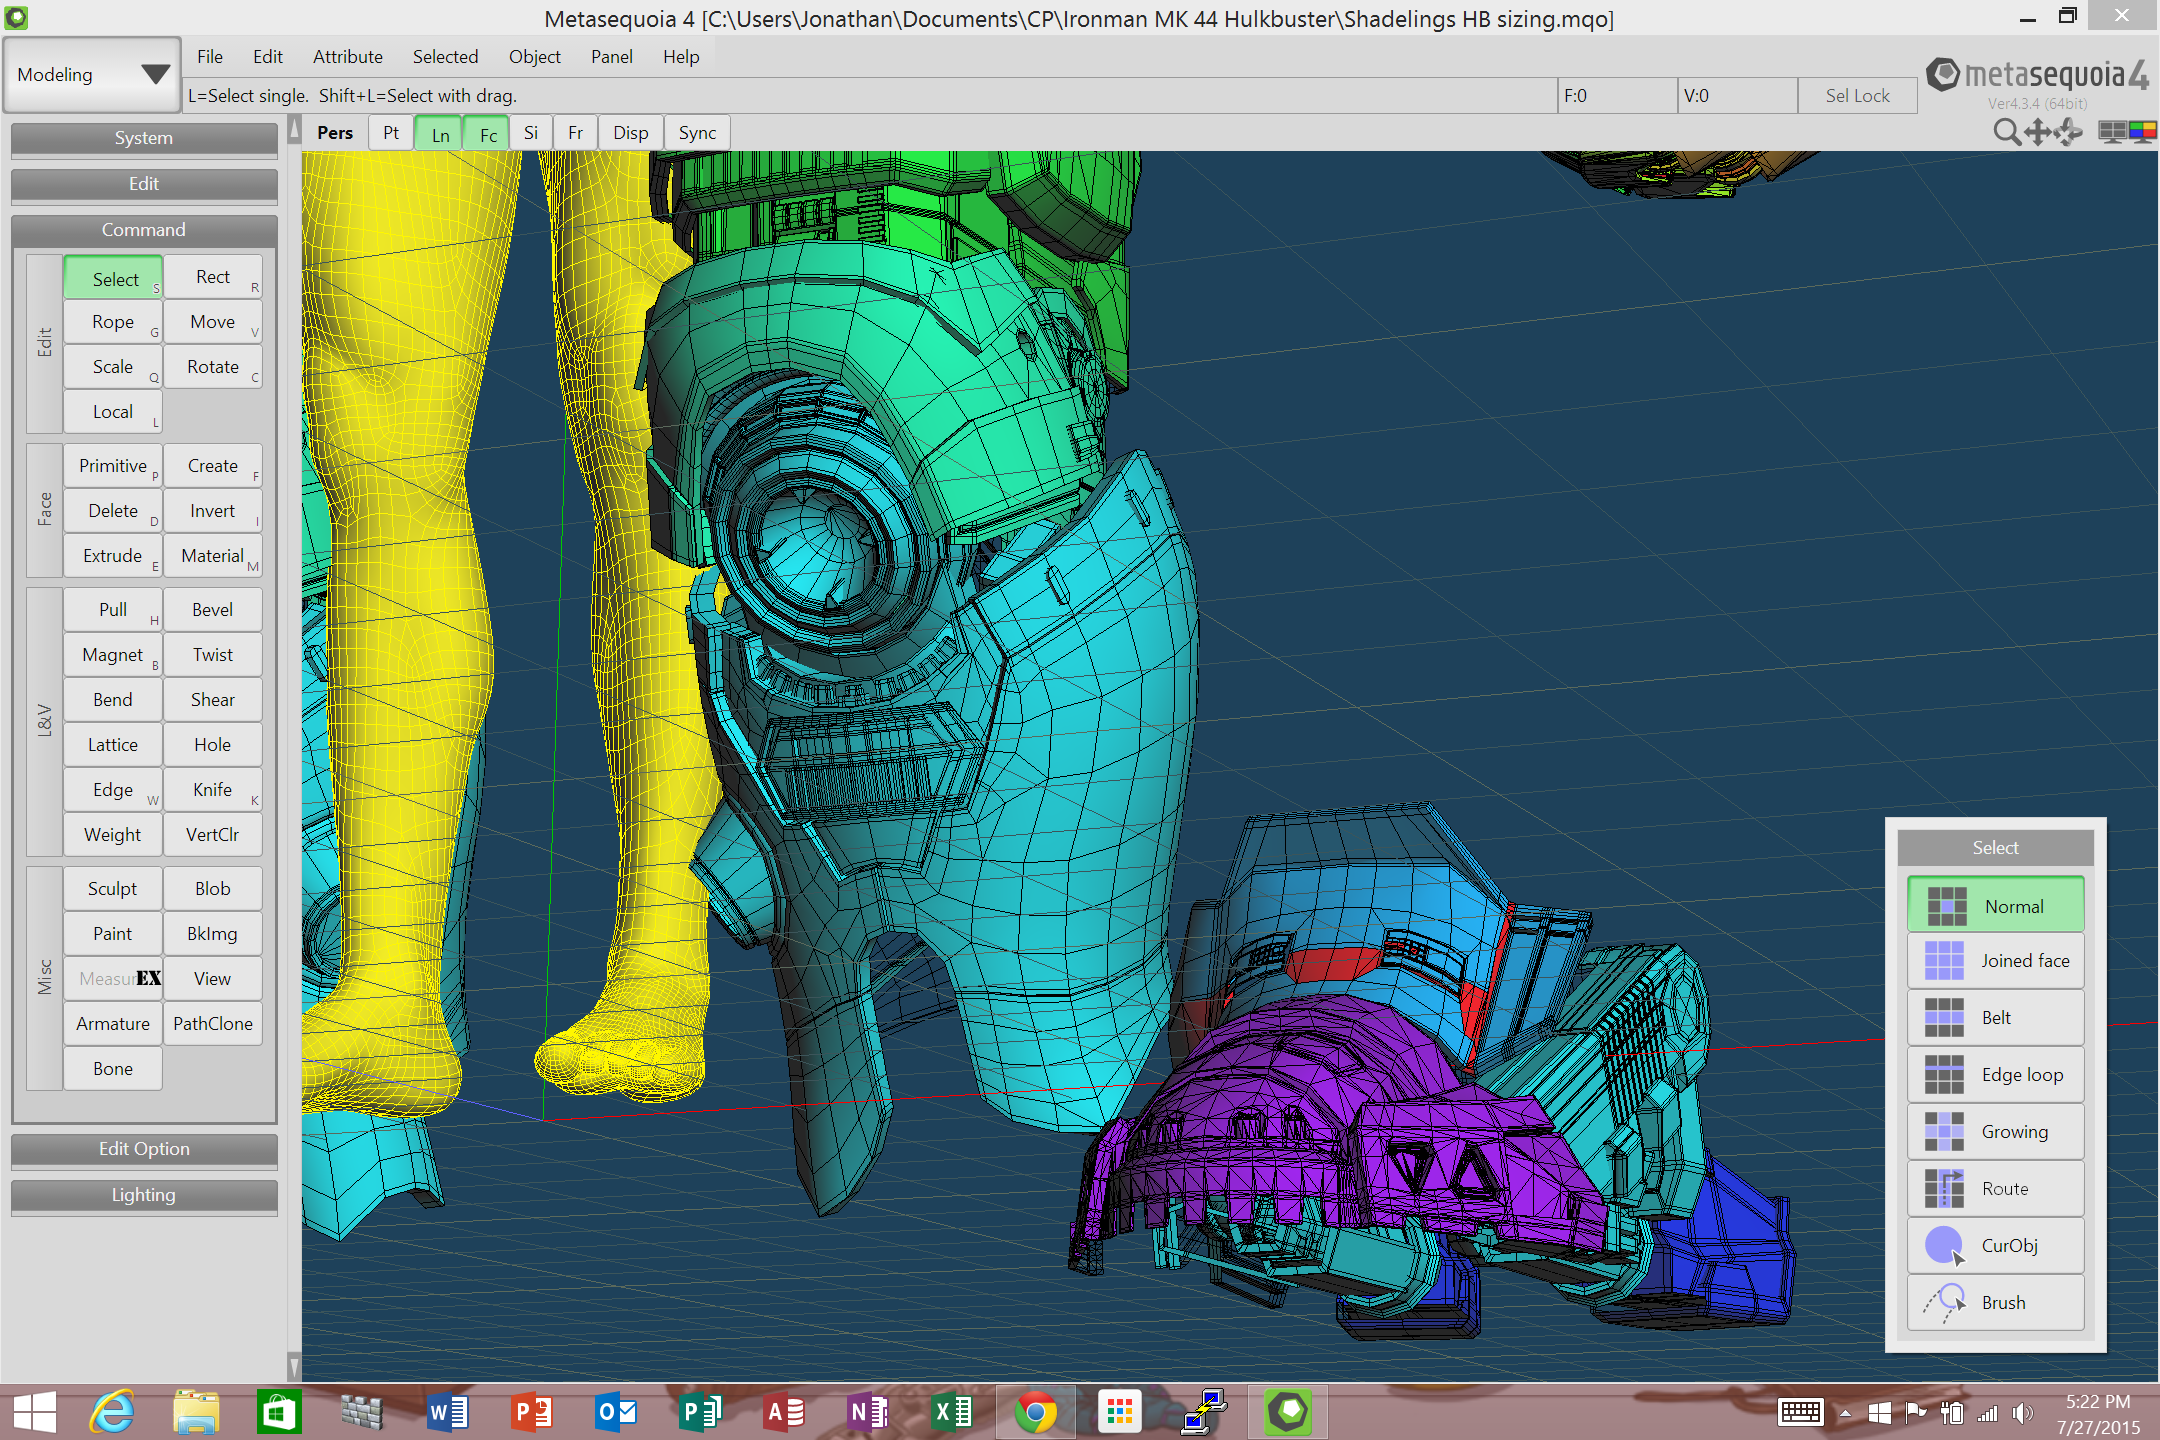Activate the Select command

pos(113,278)
